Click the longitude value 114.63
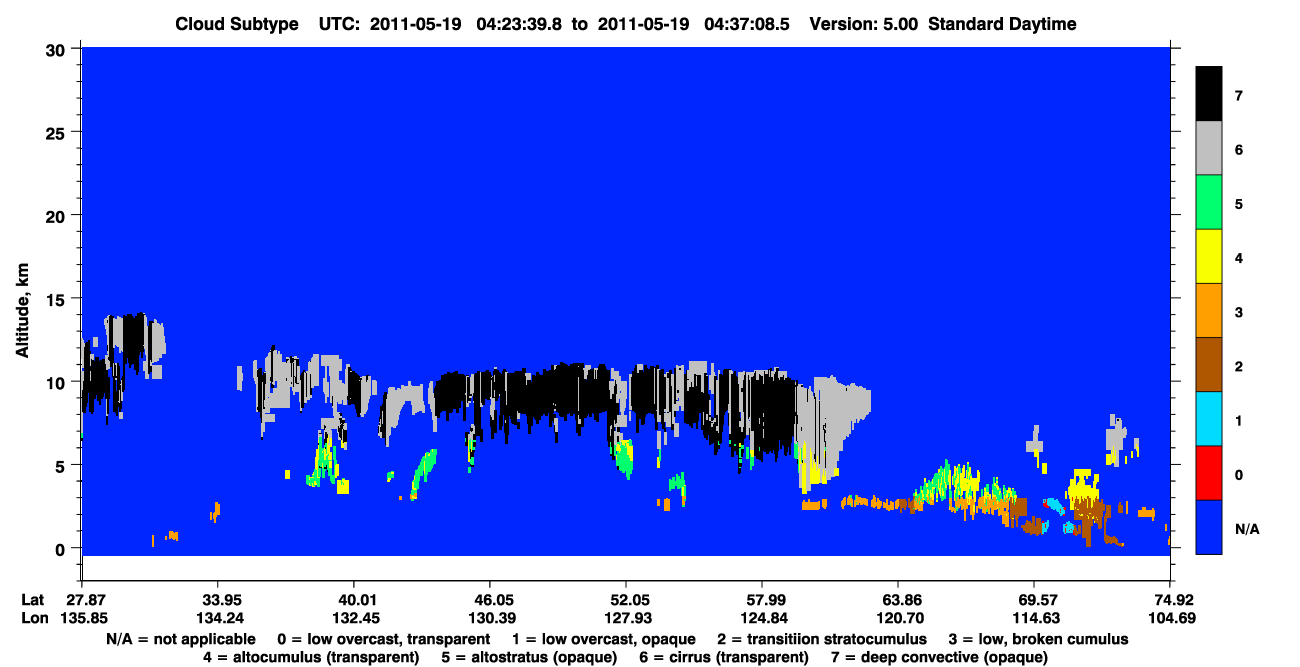 point(1034,617)
